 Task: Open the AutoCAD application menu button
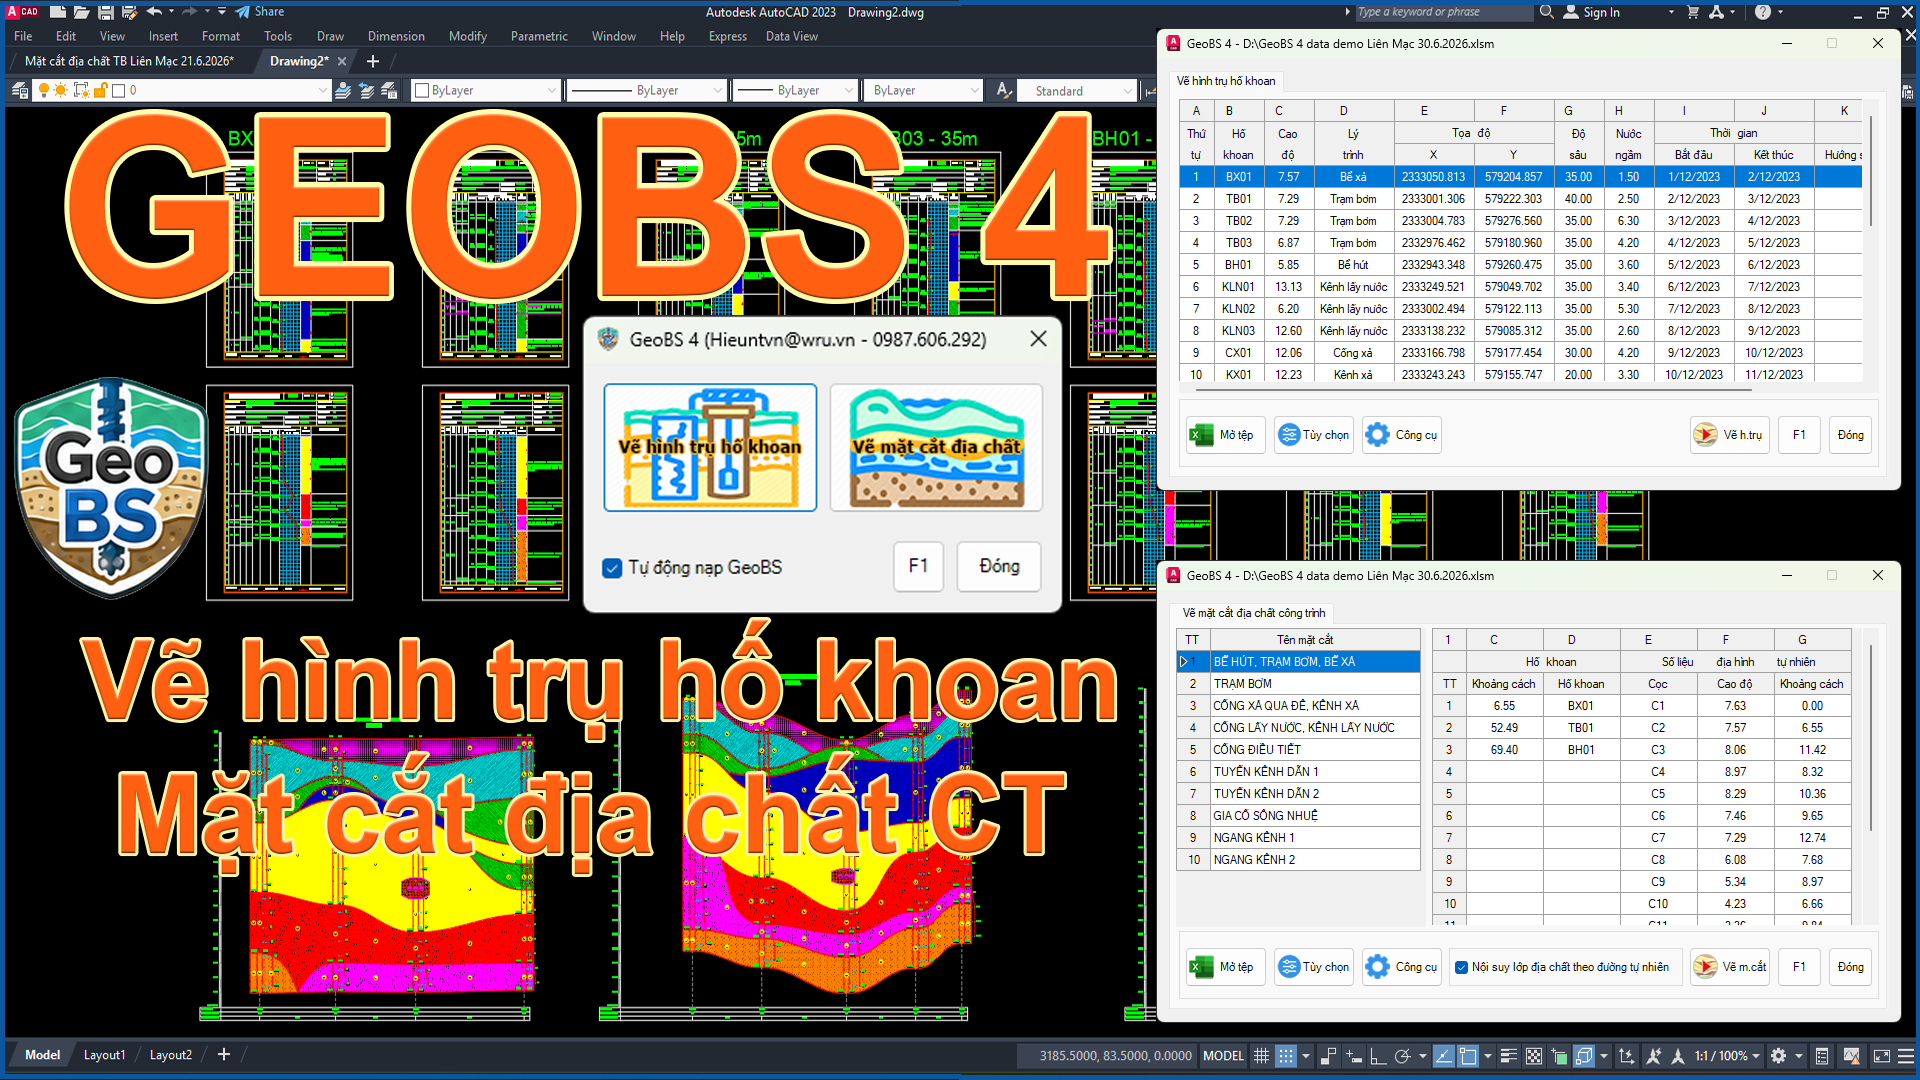coord(22,12)
